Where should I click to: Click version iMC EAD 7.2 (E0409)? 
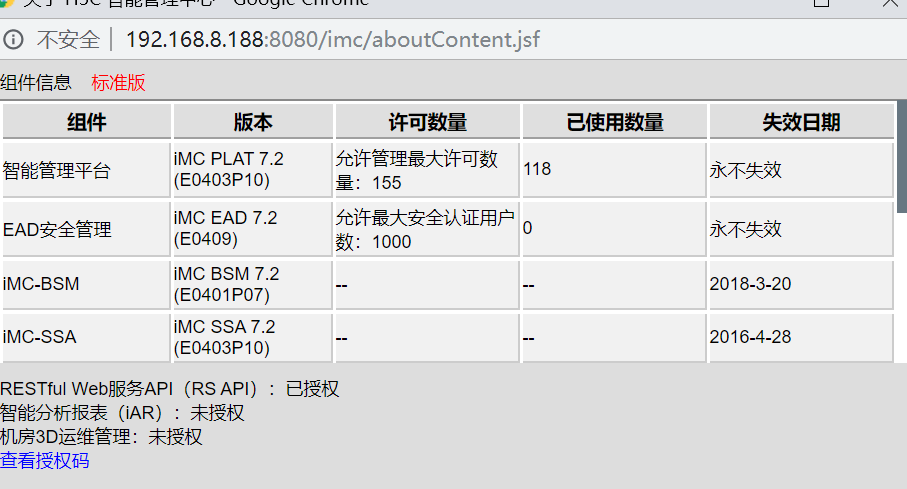[253, 229]
